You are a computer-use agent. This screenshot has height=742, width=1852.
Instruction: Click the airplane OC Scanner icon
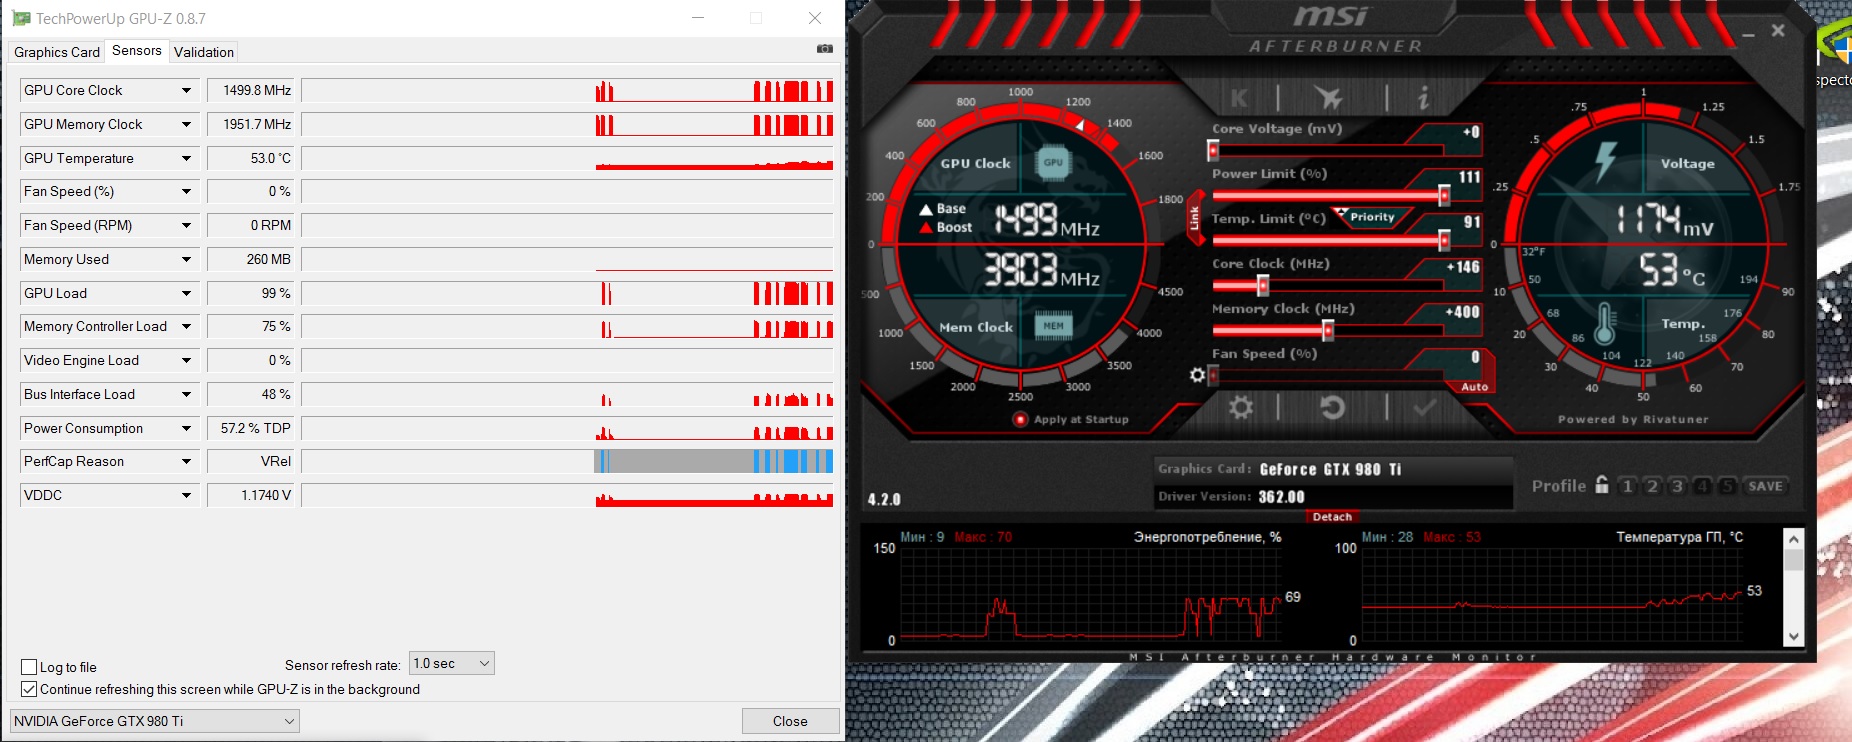coord(1328,98)
